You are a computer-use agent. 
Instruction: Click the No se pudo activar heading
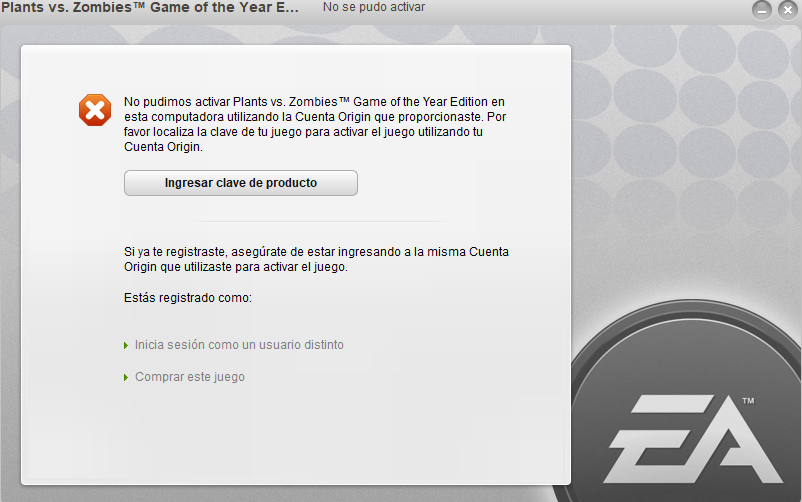pyautogui.click(x=374, y=7)
